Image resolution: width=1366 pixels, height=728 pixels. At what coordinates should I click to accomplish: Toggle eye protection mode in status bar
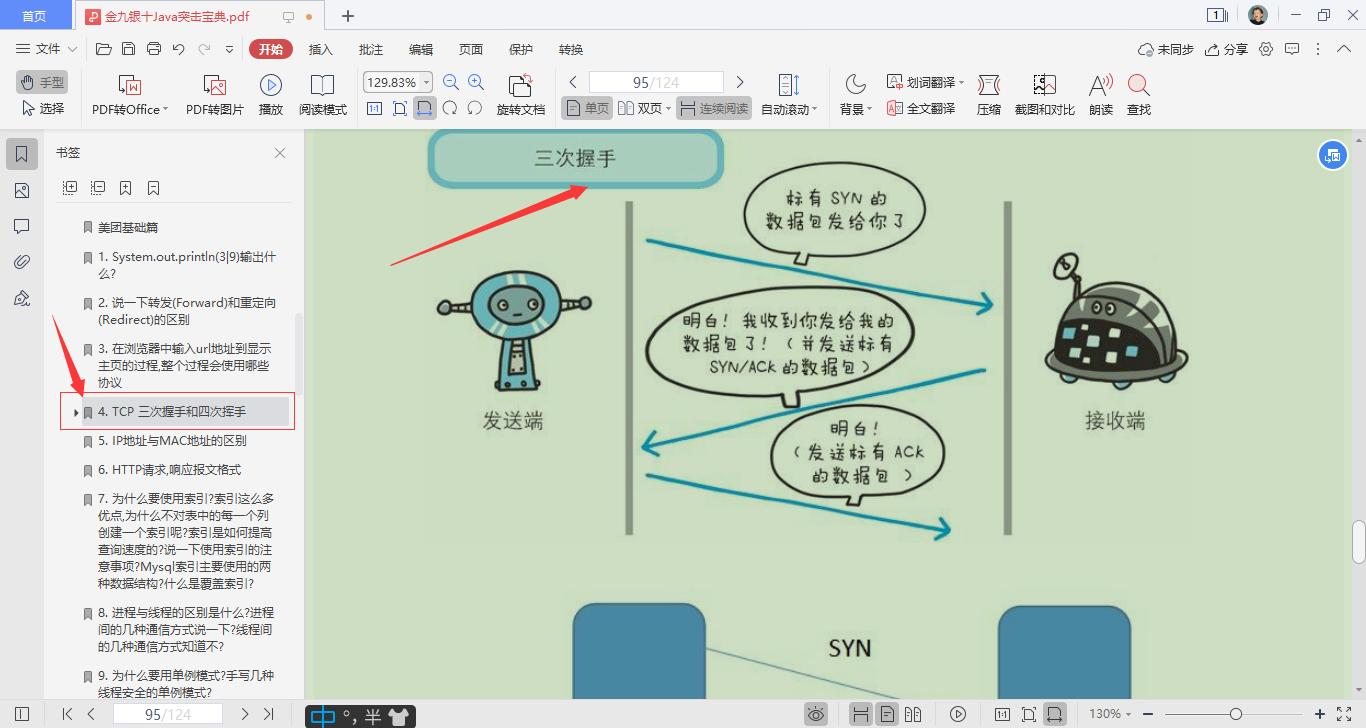tap(817, 714)
